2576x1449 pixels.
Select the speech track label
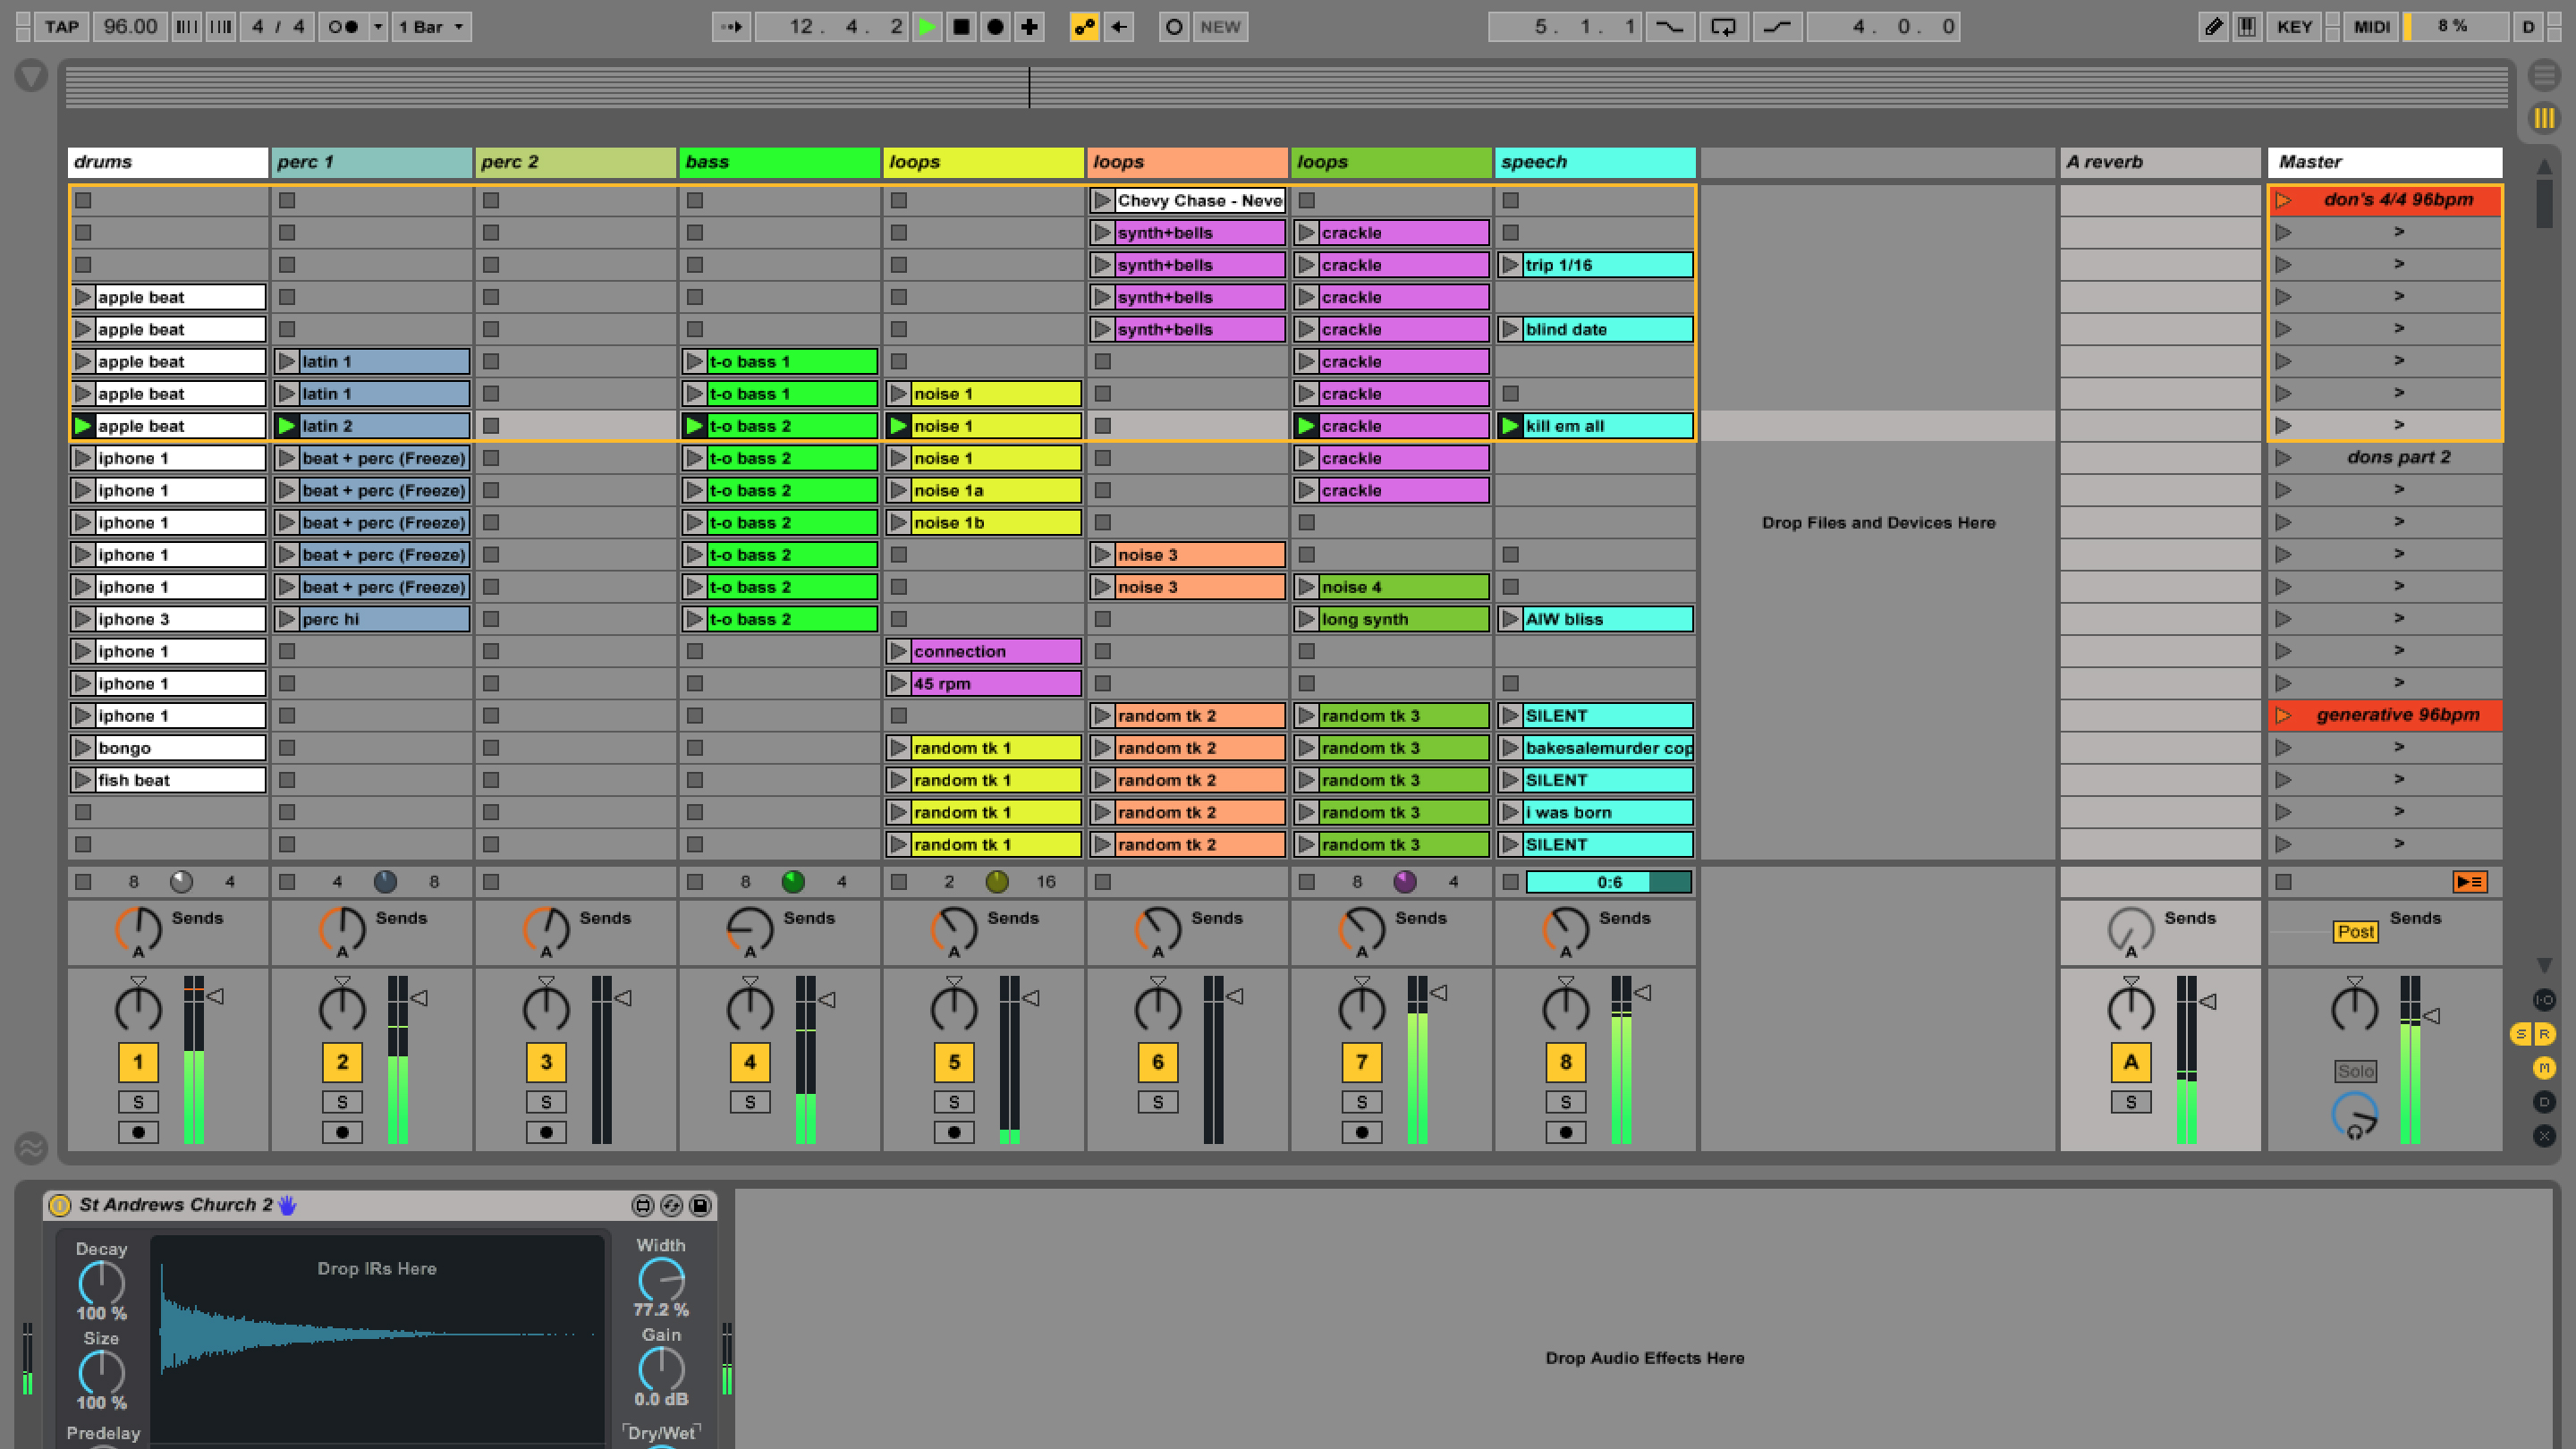point(1592,161)
